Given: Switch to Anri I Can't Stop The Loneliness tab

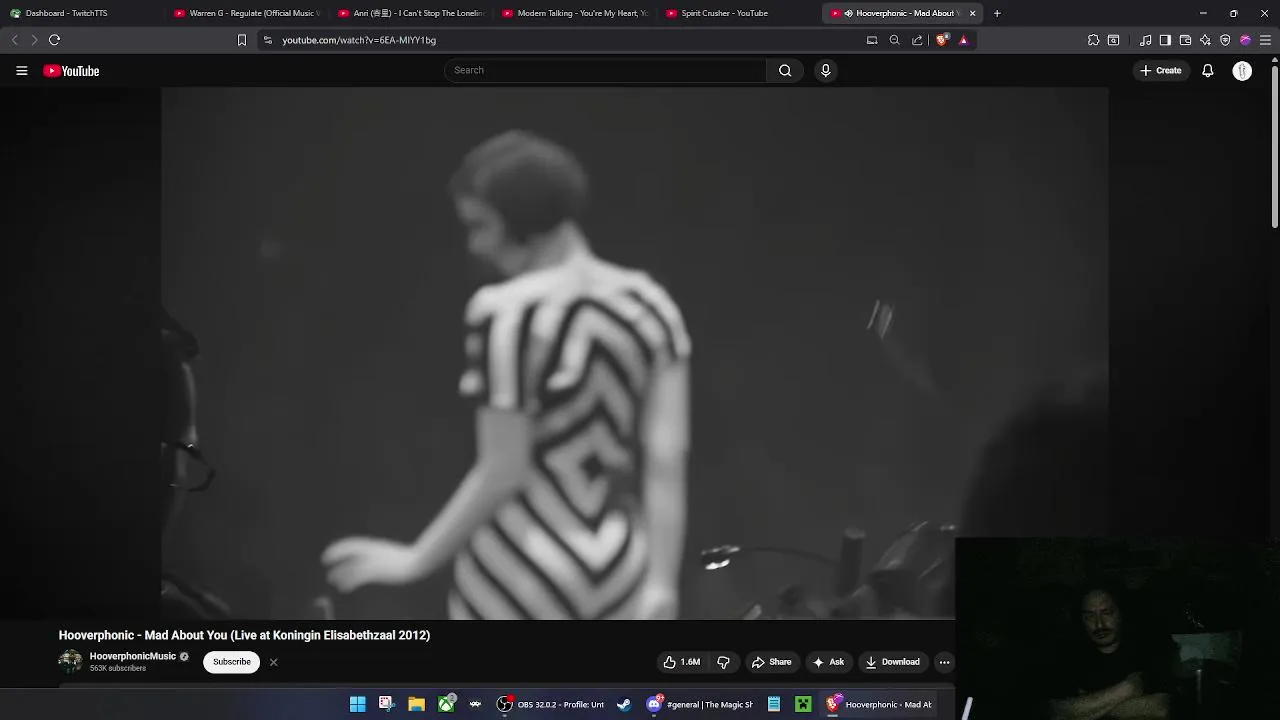Looking at the screenshot, I should pyautogui.click(x=410, y=13).
